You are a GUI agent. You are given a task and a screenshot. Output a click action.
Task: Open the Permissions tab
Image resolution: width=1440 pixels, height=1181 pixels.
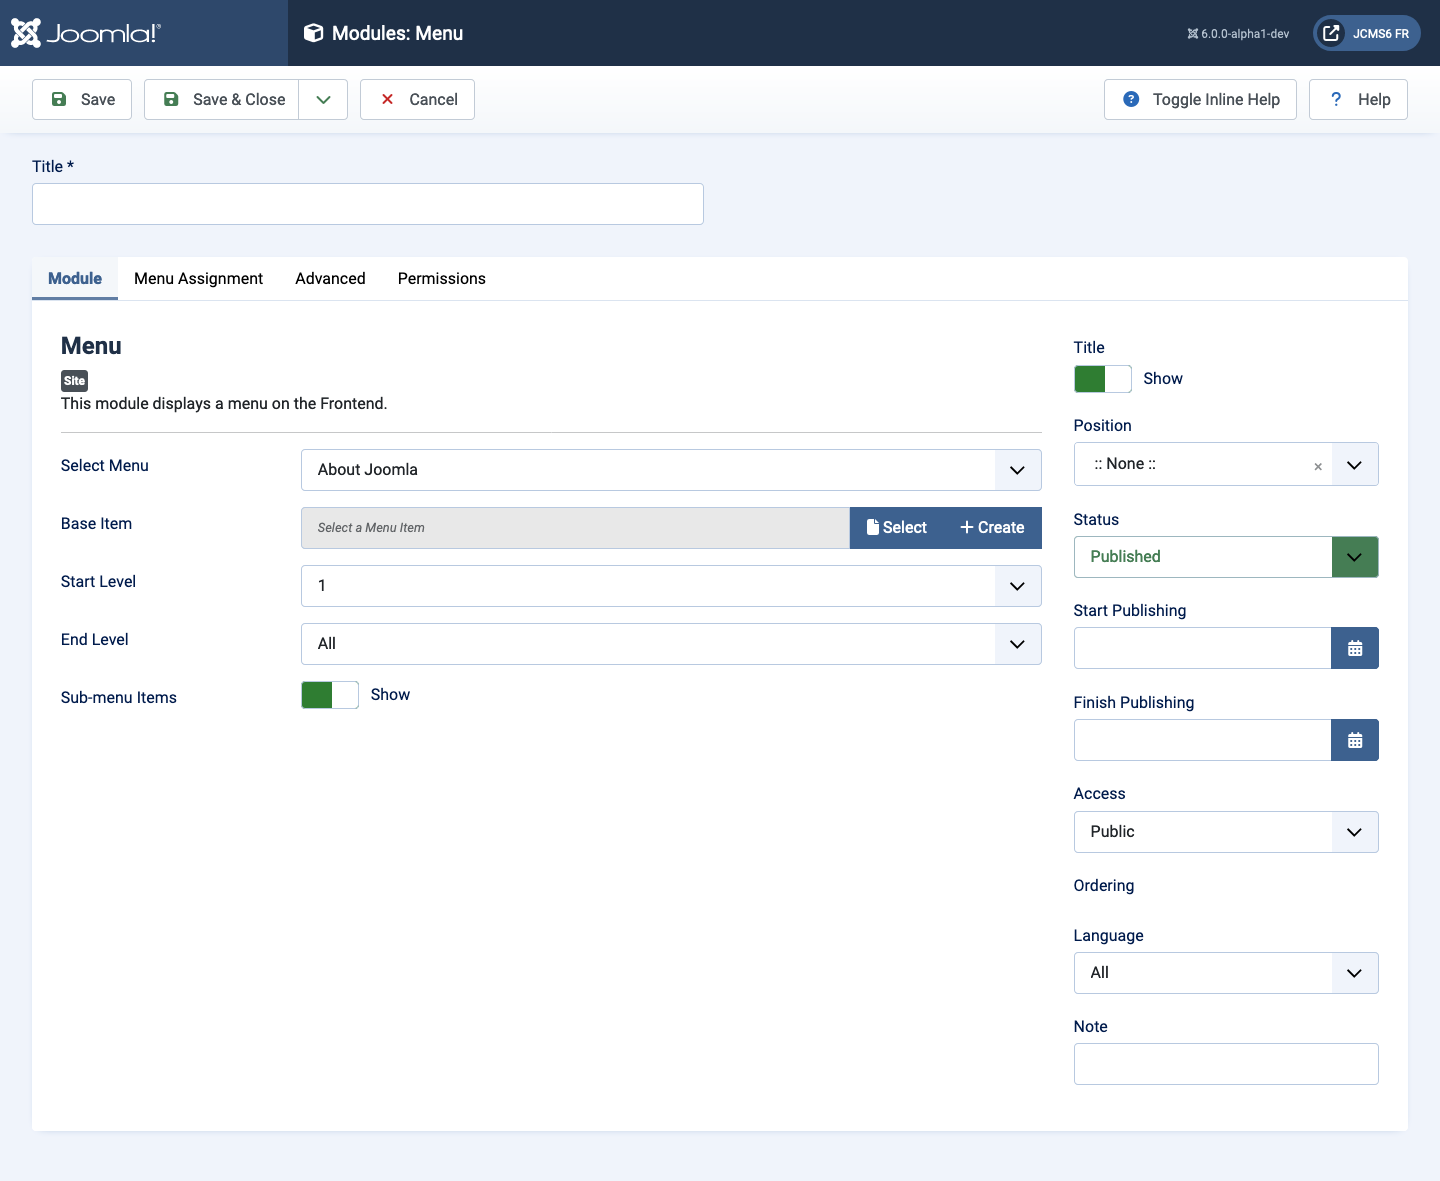tap(442, 278)
